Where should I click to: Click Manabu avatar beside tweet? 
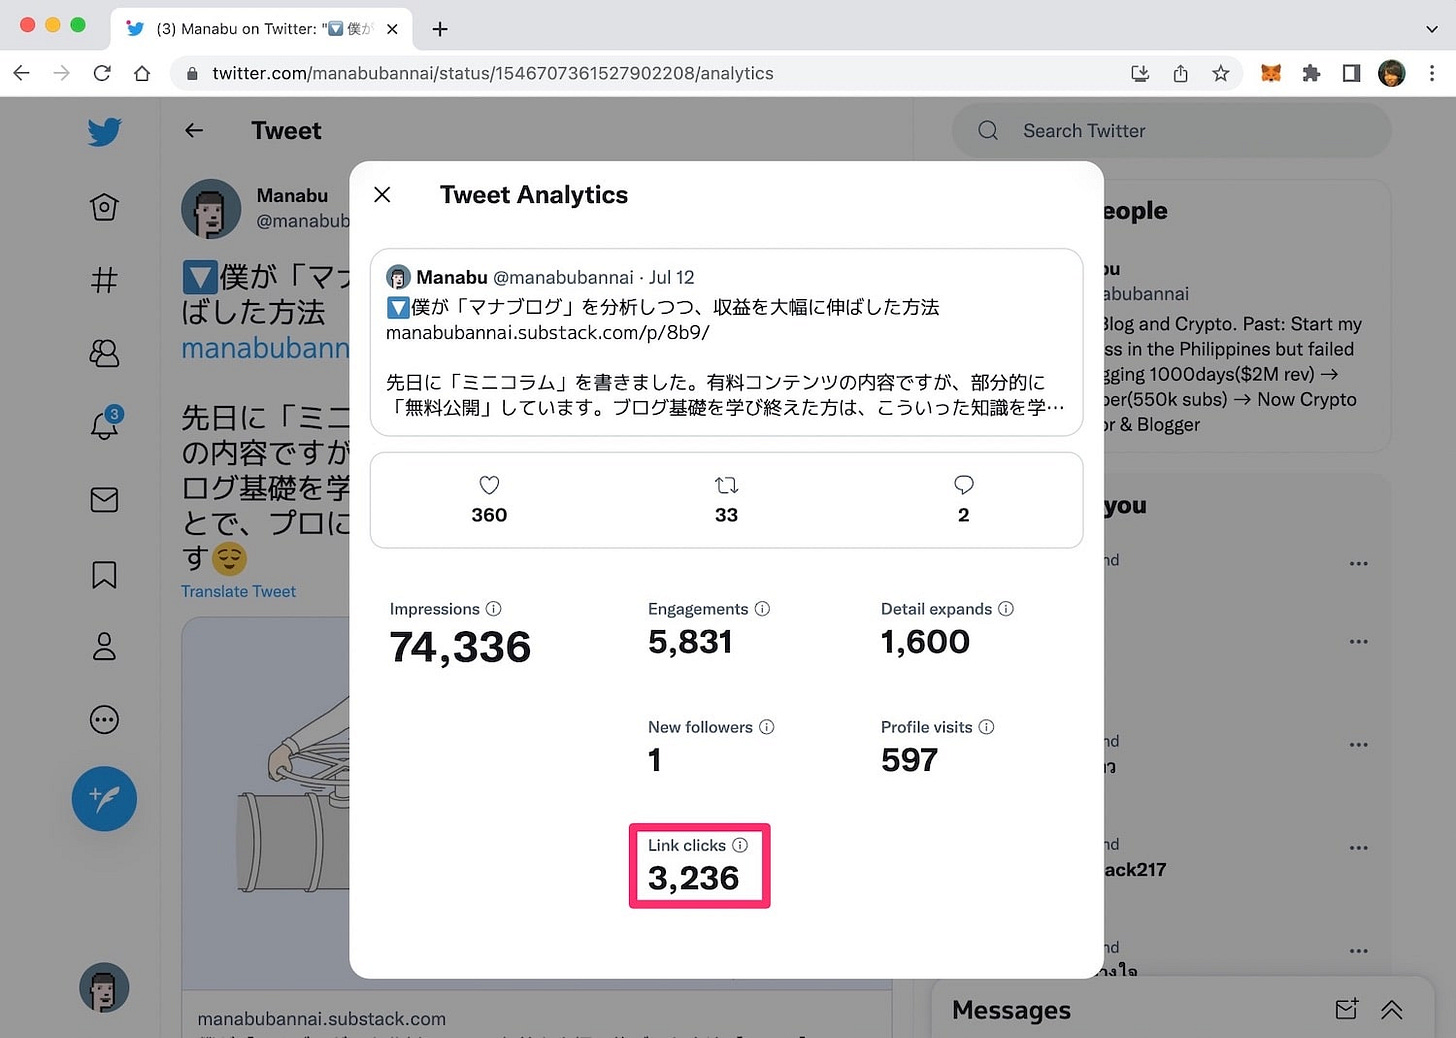click(211, 209)
